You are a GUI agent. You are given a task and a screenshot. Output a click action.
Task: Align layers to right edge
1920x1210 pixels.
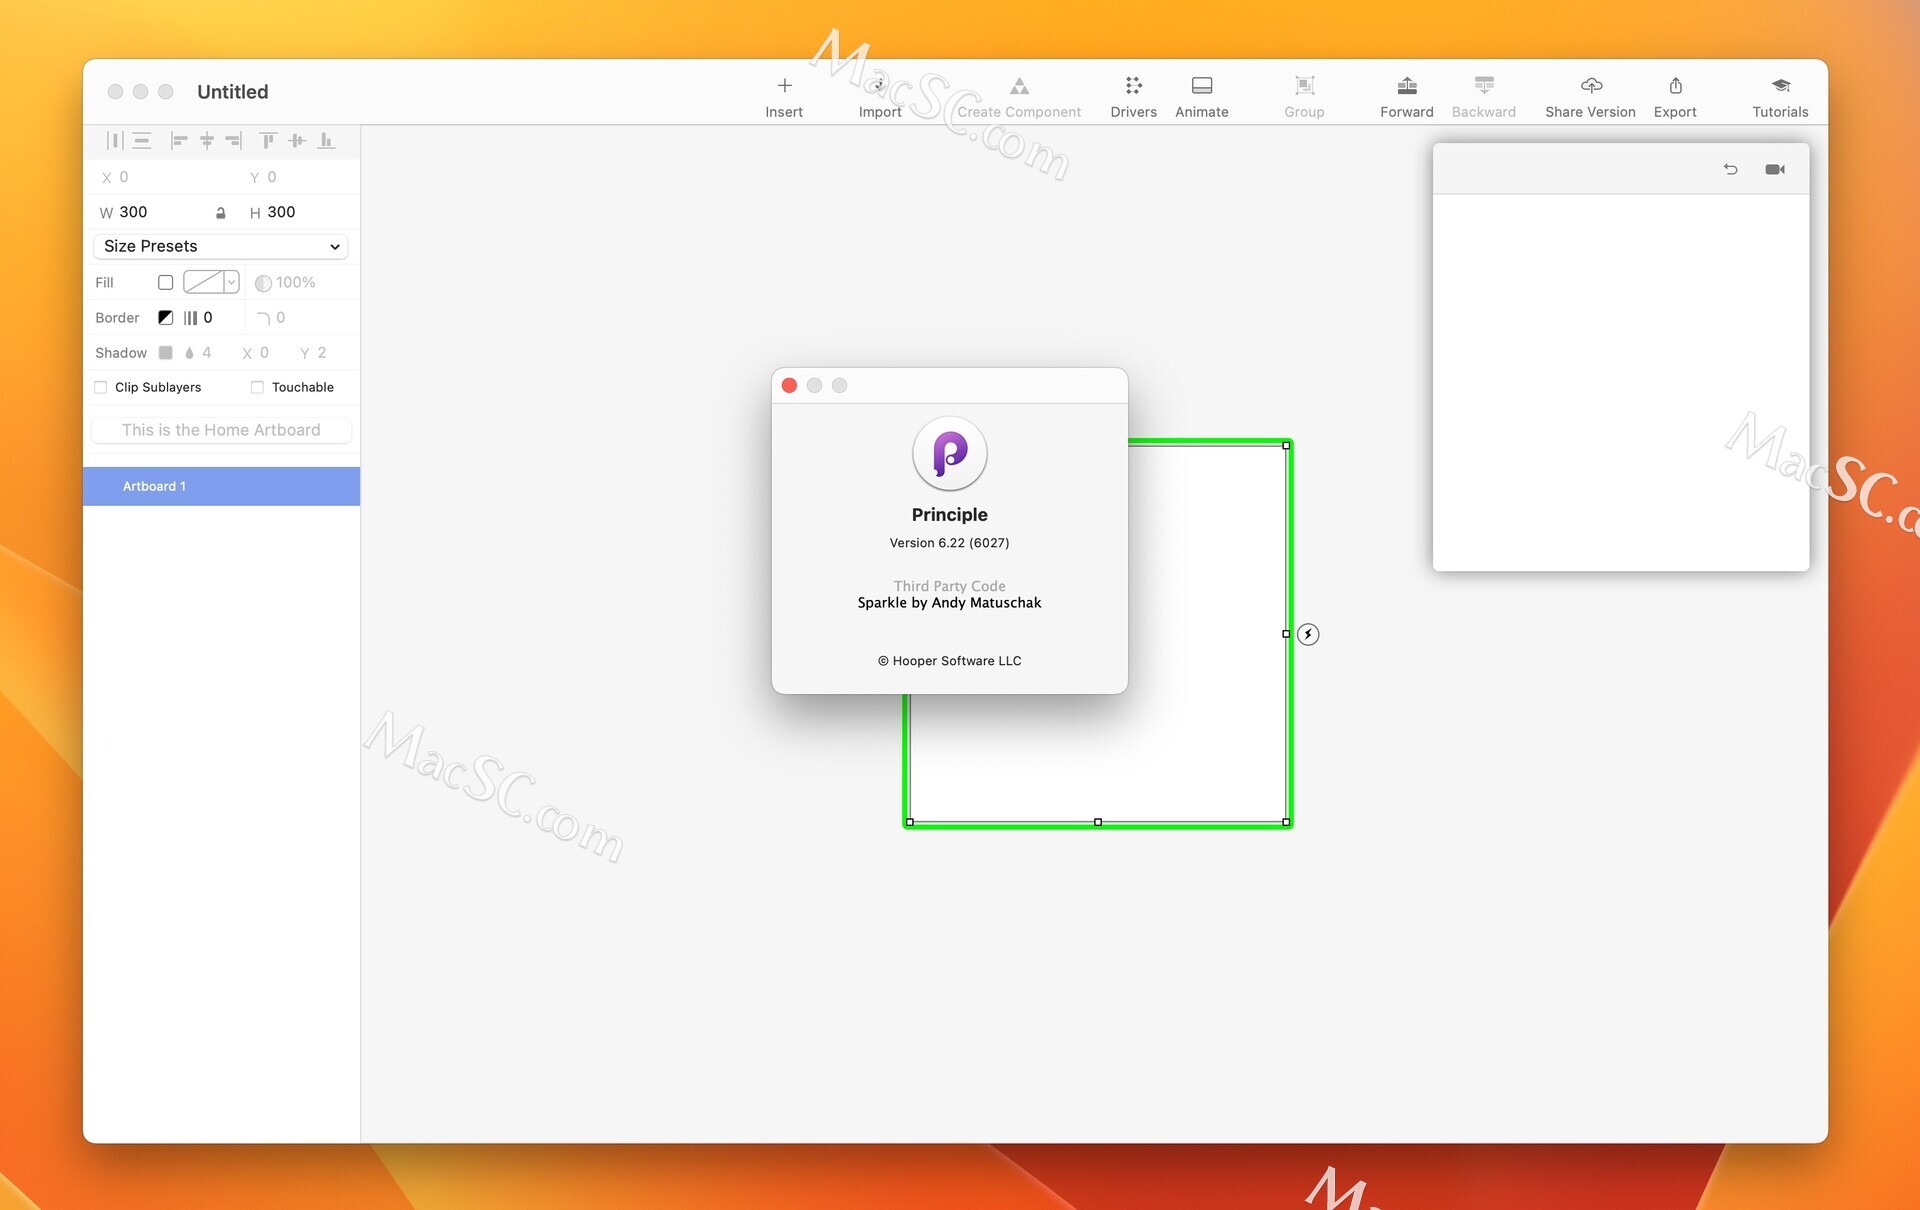[x=234, y=141]
